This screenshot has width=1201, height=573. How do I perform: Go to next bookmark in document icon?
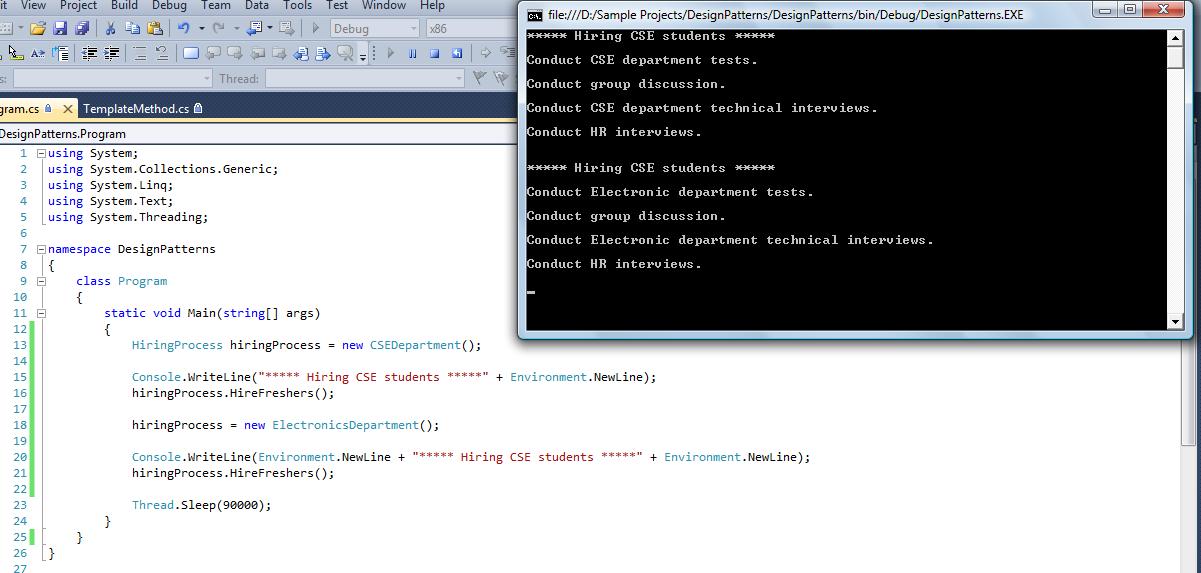[322, 53]
